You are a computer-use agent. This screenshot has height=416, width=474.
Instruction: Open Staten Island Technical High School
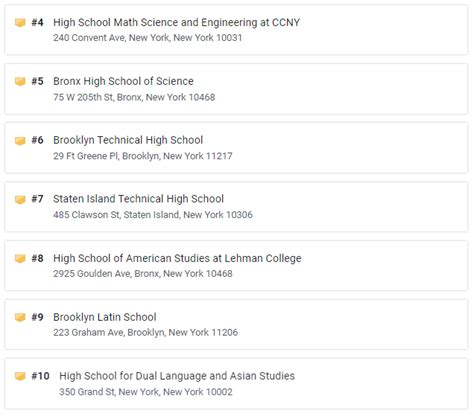(138, 199)
